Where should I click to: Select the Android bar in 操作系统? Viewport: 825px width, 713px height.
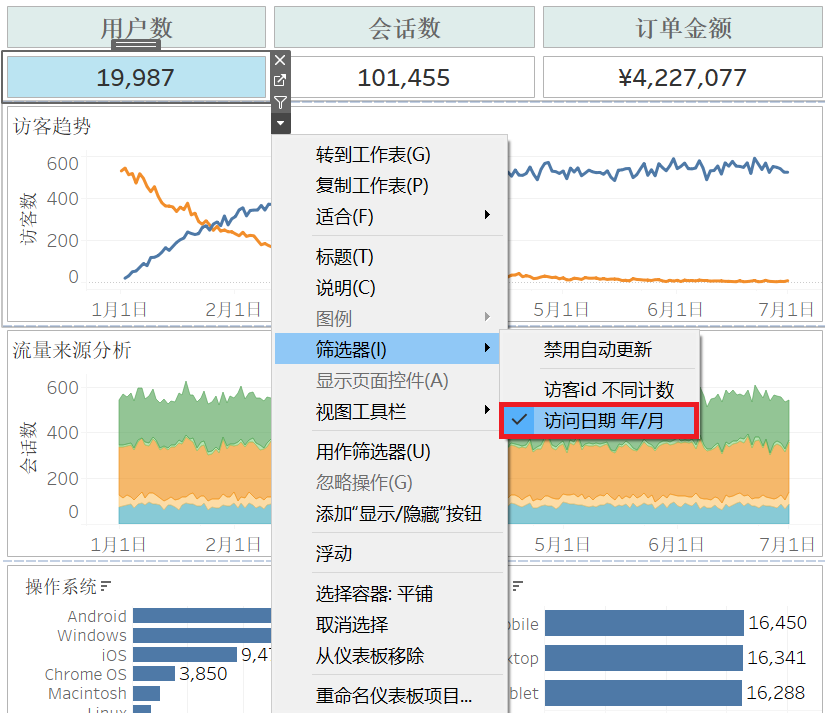click(x=202, y=616)
